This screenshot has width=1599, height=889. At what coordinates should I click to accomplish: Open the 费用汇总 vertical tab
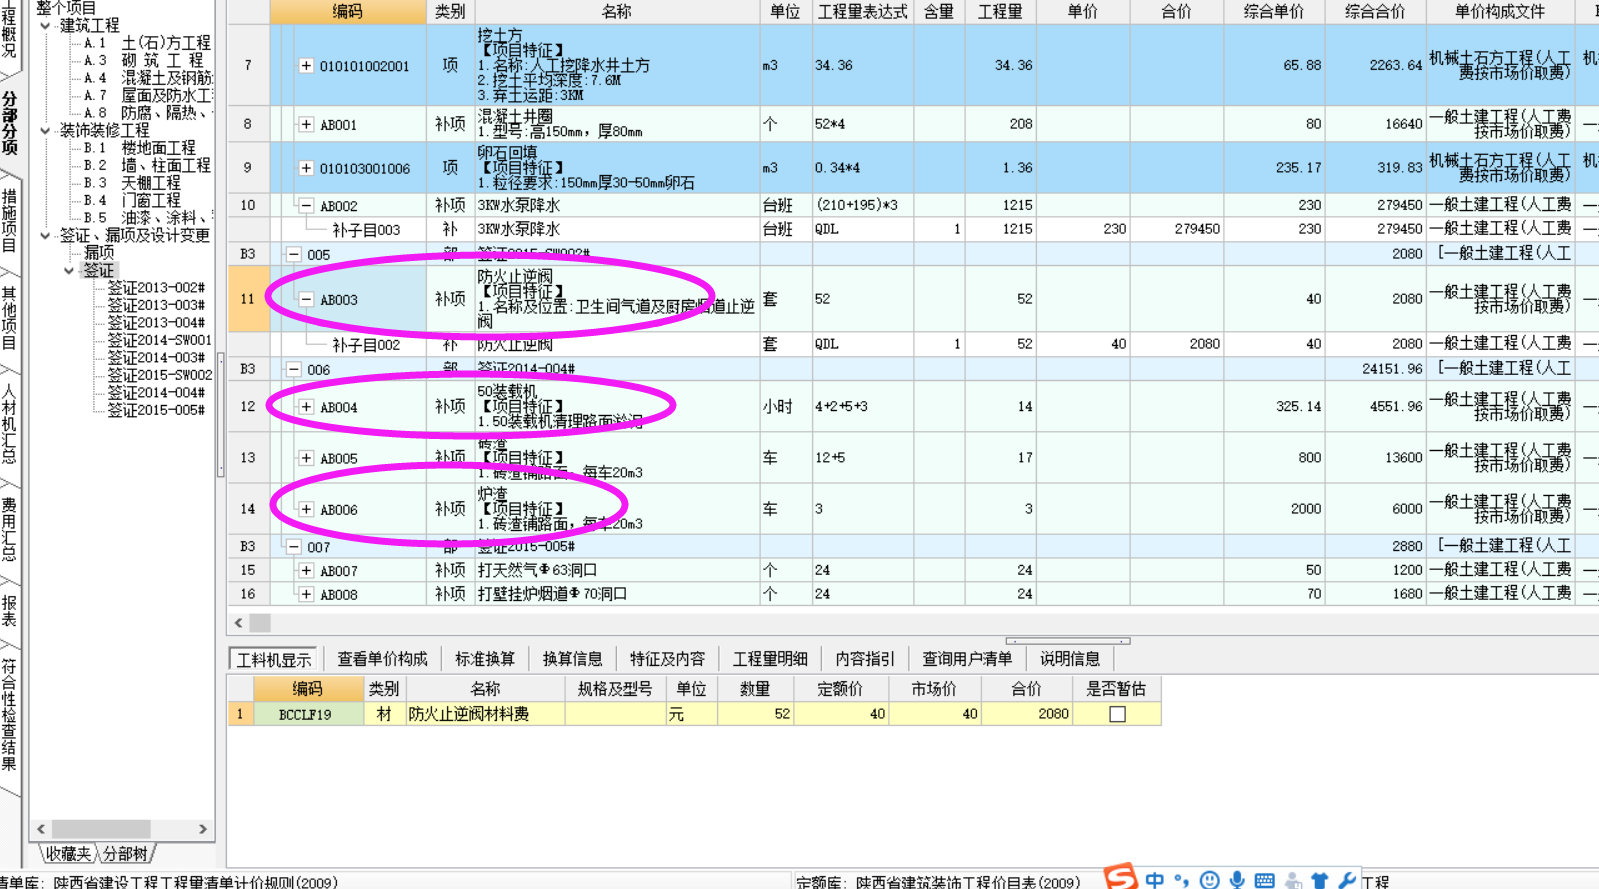(x=9, y=530)
